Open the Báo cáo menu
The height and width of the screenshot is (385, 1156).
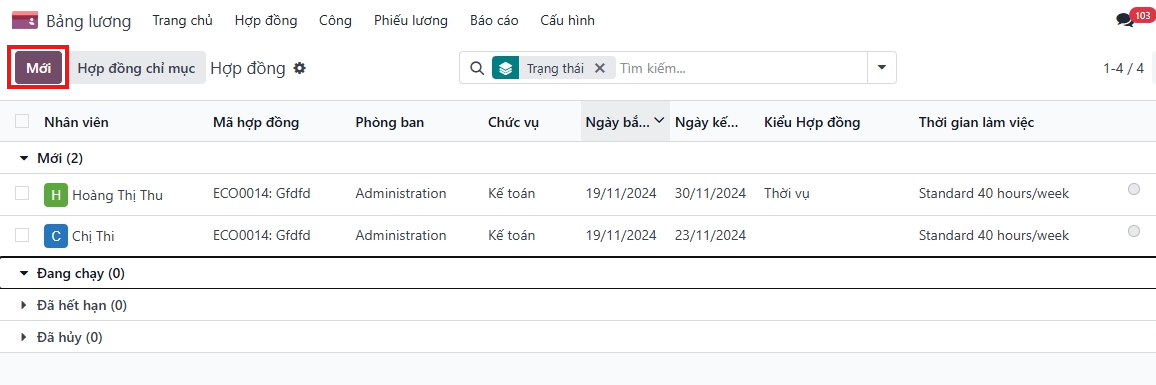click(x=494, y=21)
